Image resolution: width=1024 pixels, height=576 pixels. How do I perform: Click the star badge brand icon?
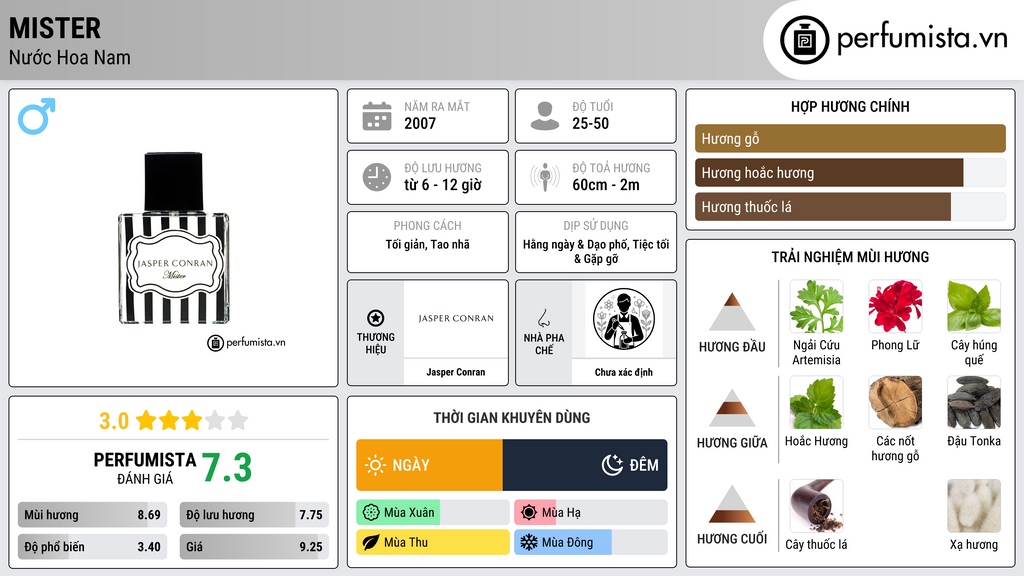click(376, 318)
